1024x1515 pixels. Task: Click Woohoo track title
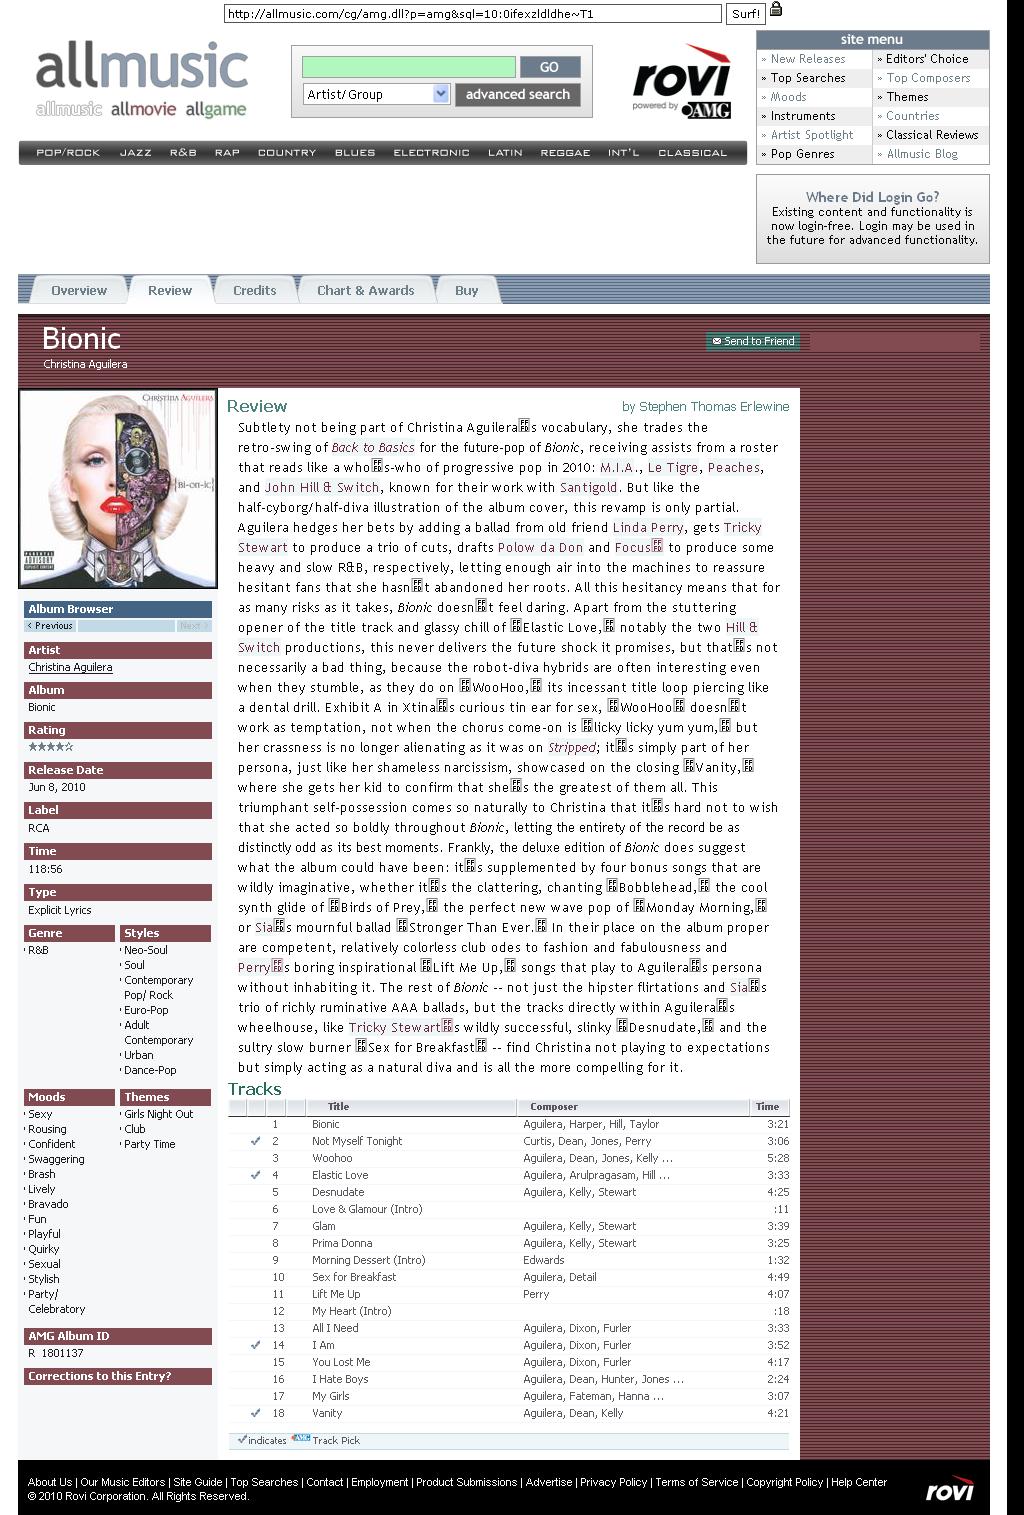[x=332, y=1158]
